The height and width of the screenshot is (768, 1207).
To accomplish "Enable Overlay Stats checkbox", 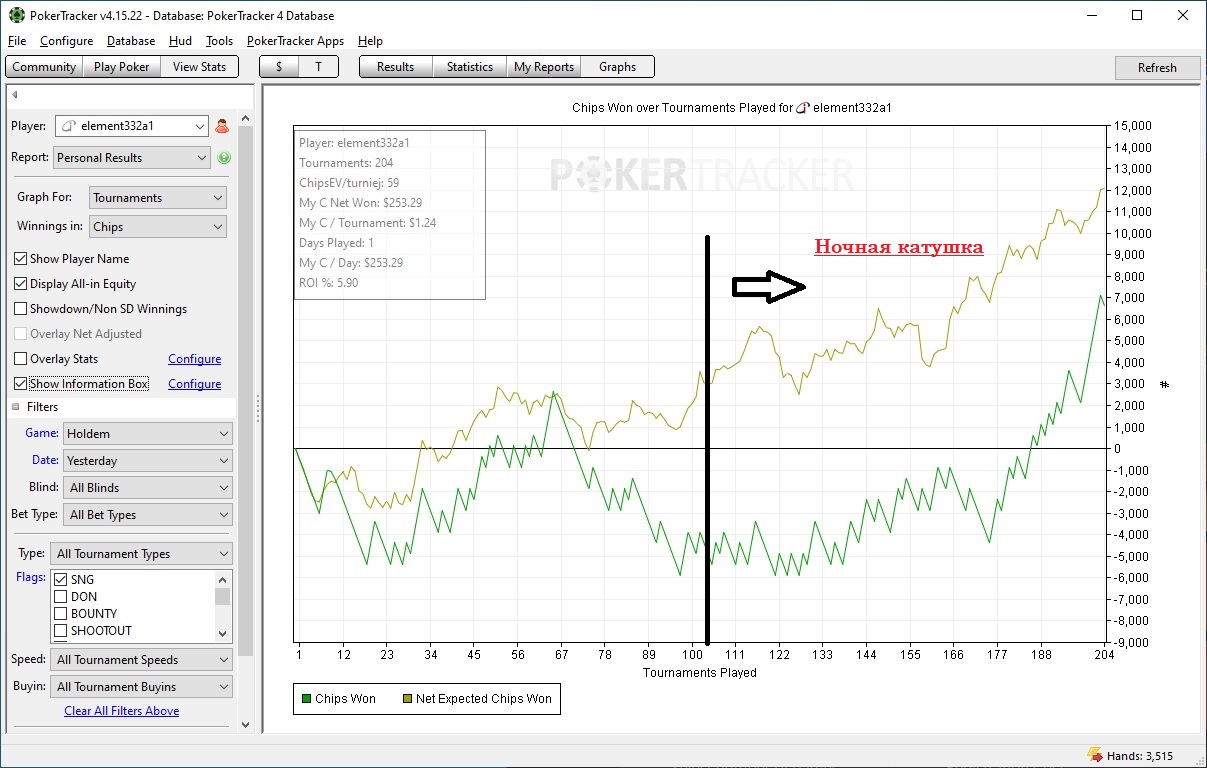I will tap(21, 359).
